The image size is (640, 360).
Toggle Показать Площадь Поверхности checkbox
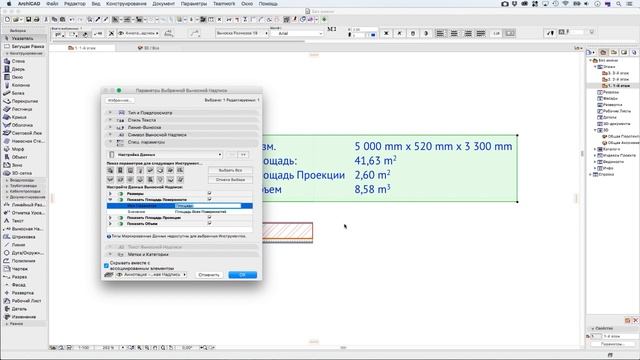pyautogui.click(x=209, y=199)
